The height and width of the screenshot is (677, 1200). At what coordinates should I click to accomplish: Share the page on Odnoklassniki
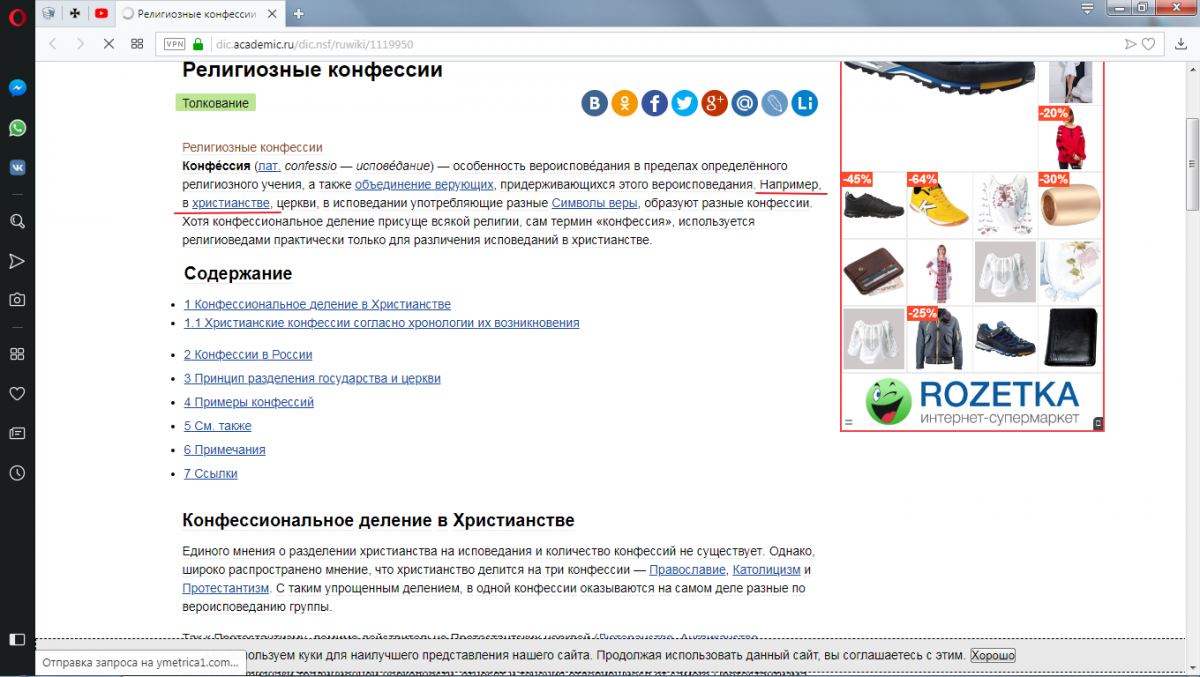tap(625, 103)
